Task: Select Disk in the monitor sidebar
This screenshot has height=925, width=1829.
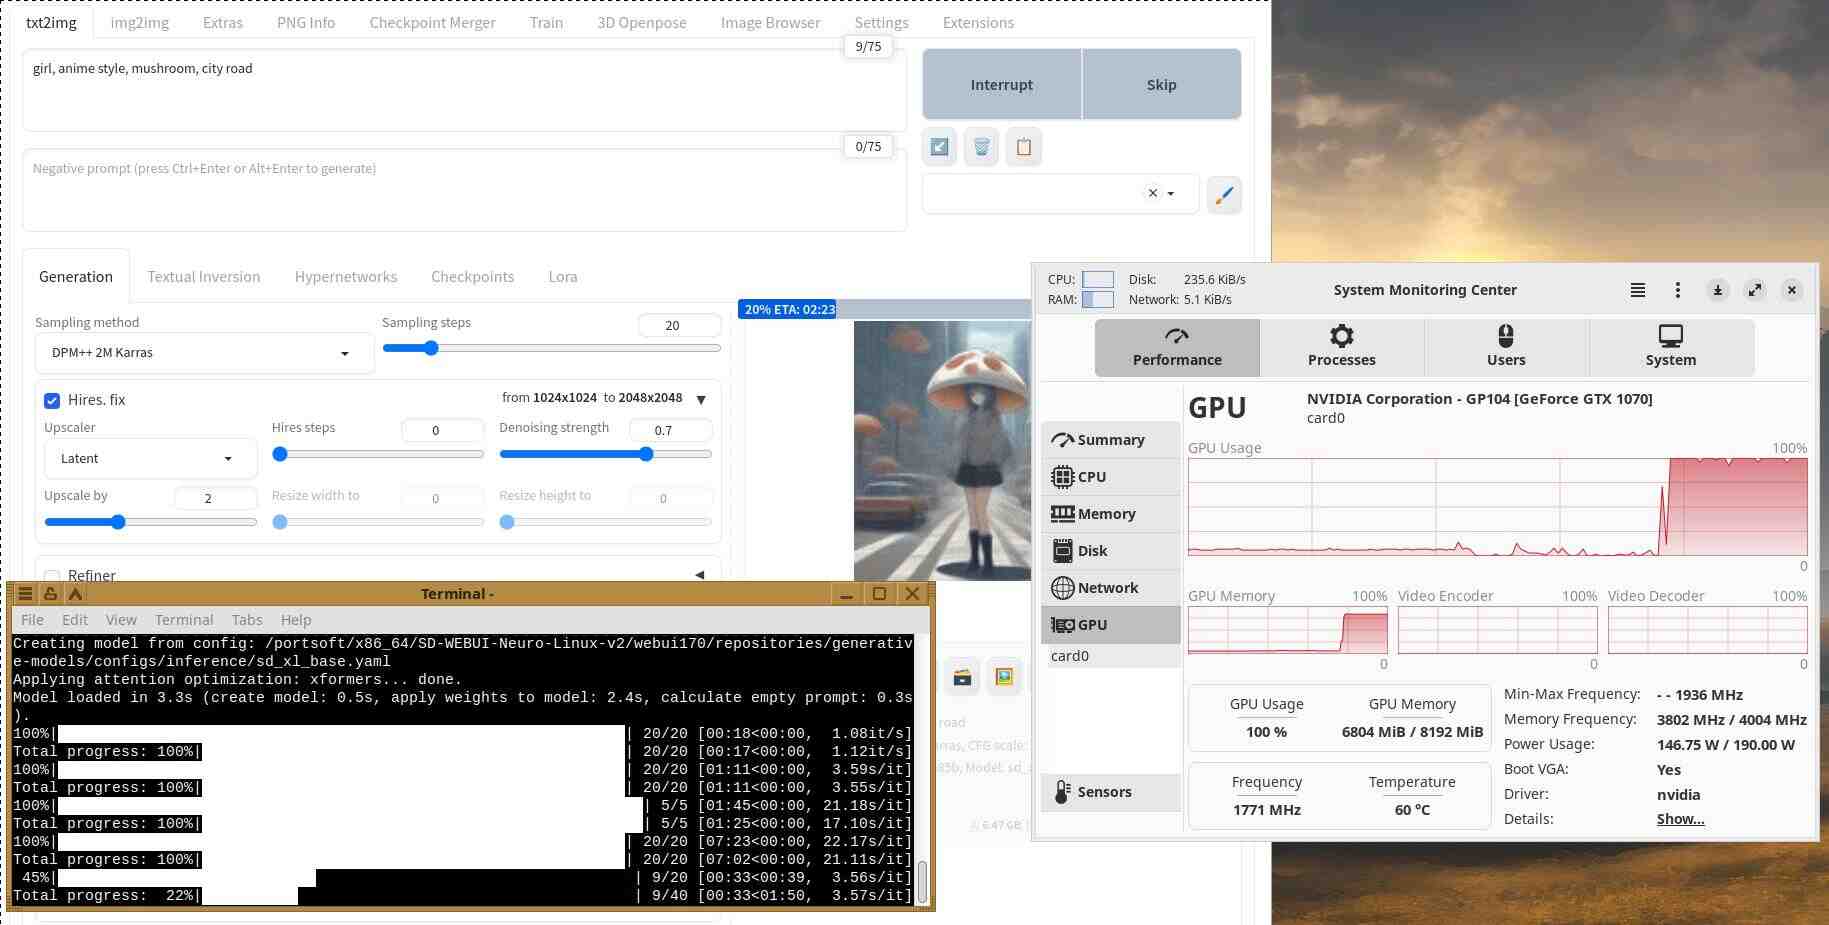Action: (1110, 551)
